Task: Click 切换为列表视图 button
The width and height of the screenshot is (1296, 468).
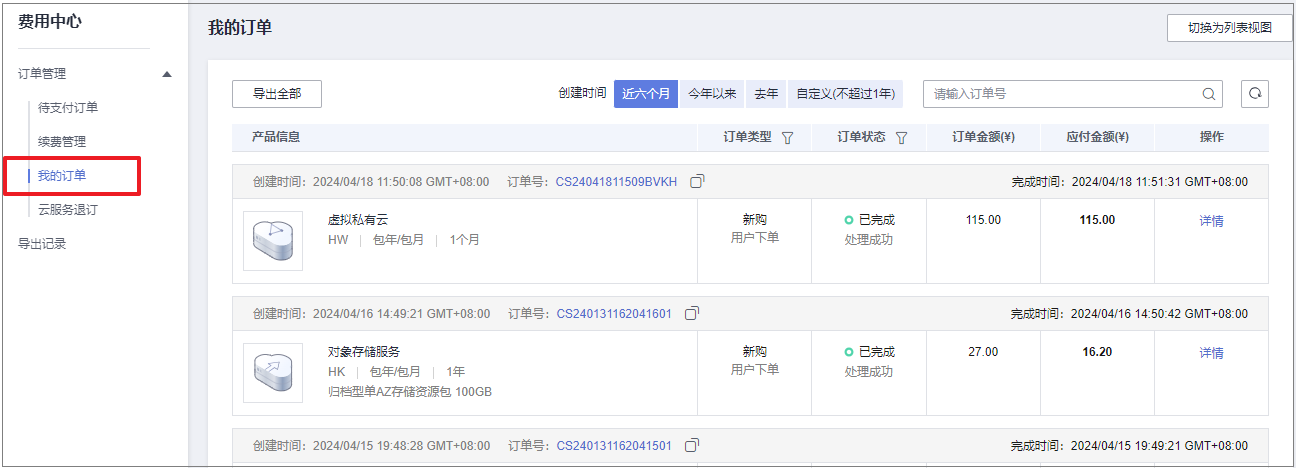Action: [x=1229, y=28]
